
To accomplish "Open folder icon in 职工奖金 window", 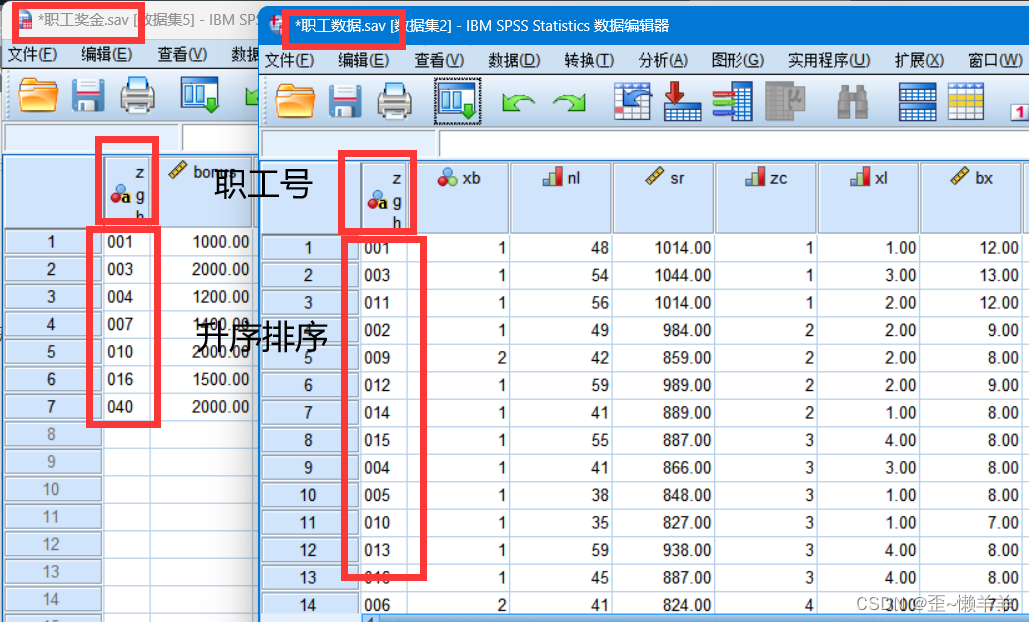I will 38,95.
